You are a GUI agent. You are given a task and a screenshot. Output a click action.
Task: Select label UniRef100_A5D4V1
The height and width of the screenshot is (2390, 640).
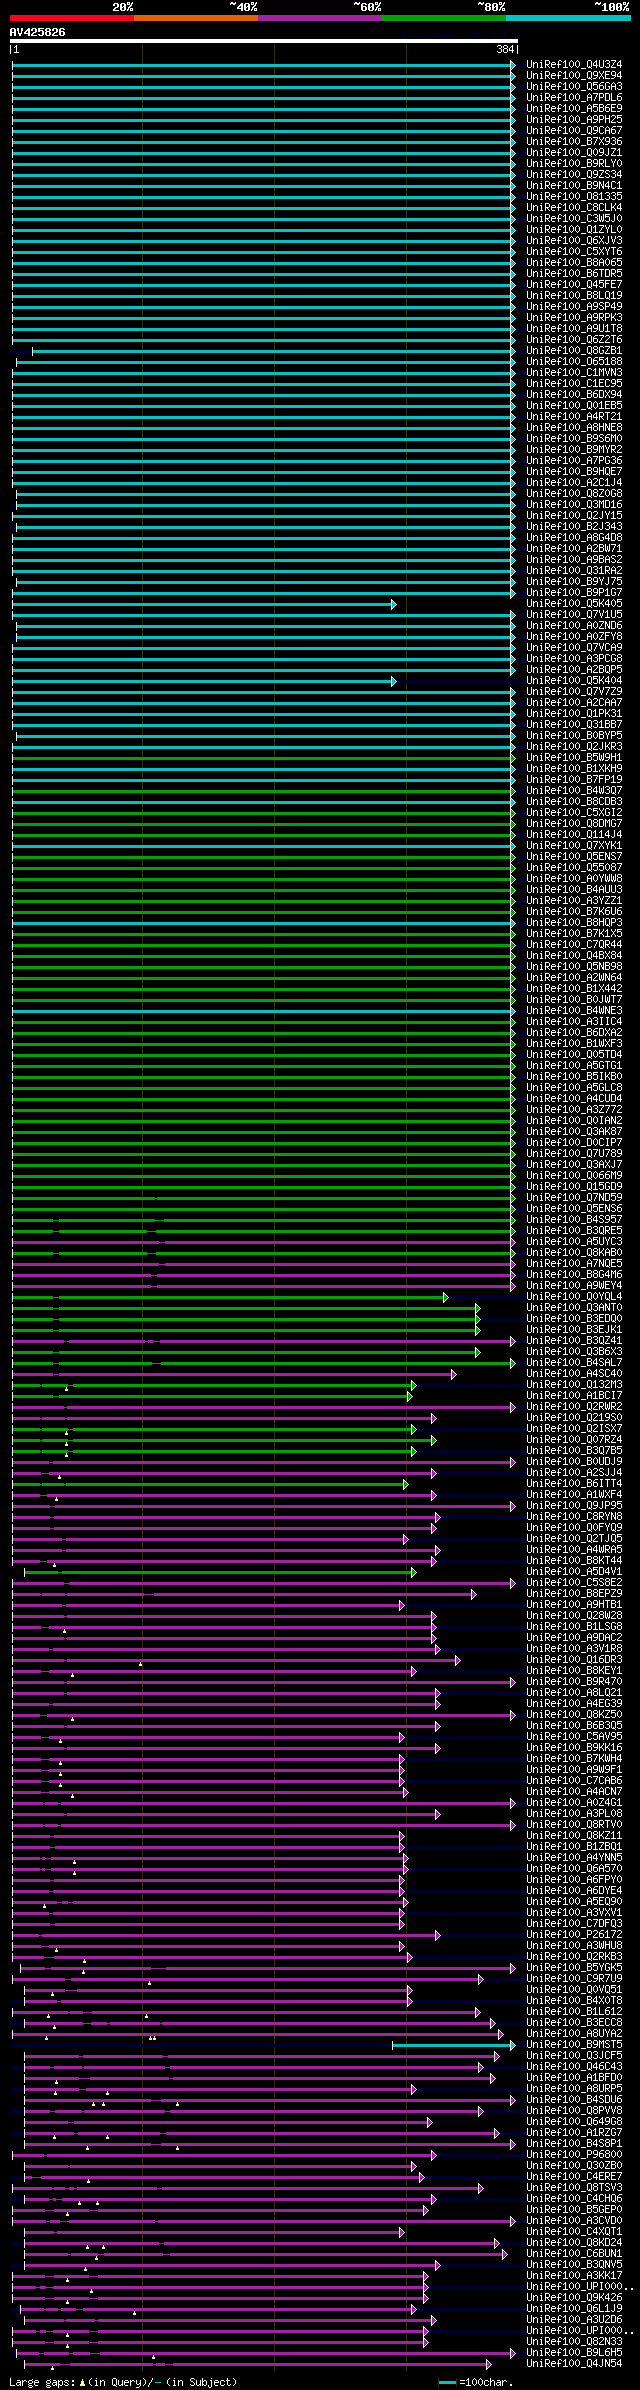point(574,1571)
